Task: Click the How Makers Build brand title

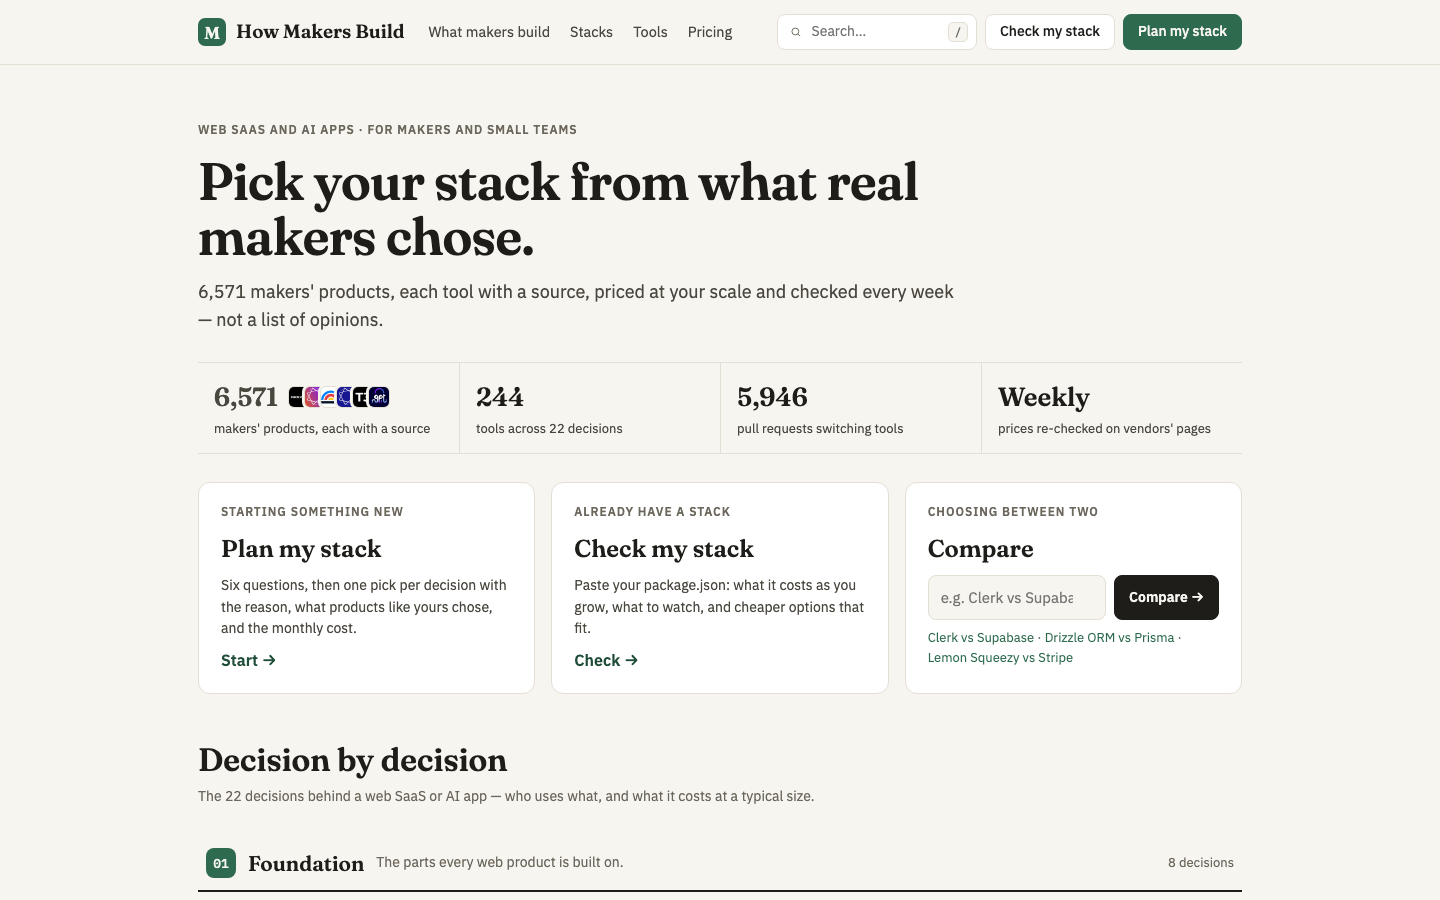Action: [320, 32]
